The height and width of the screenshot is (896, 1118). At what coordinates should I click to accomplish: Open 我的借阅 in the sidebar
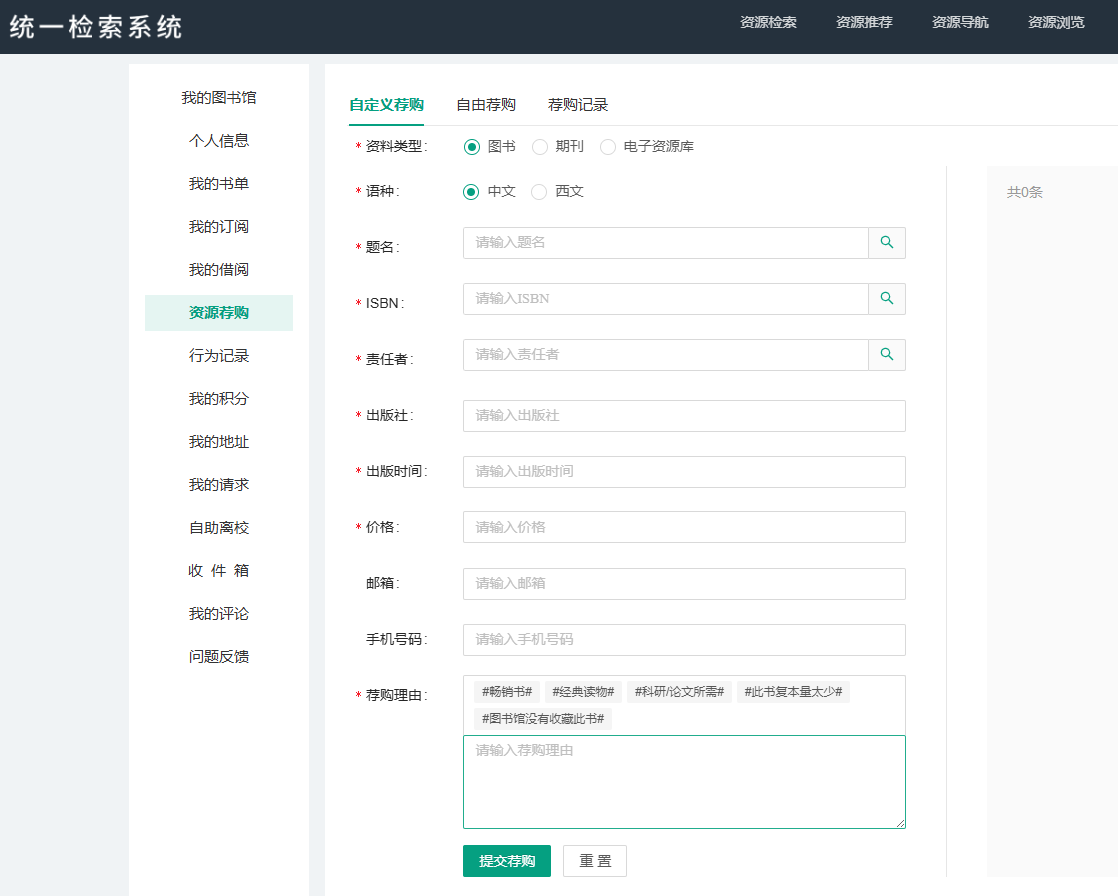219,270
